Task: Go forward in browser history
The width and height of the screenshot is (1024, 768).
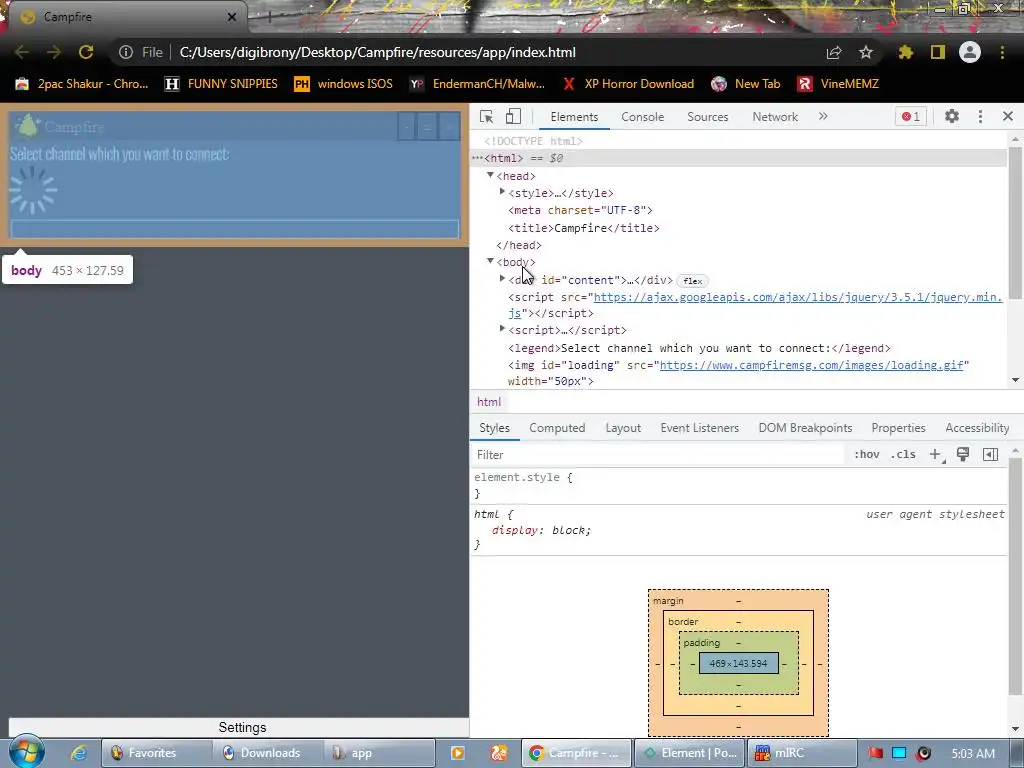Action: pyautogui.click(x=54, y=52)
